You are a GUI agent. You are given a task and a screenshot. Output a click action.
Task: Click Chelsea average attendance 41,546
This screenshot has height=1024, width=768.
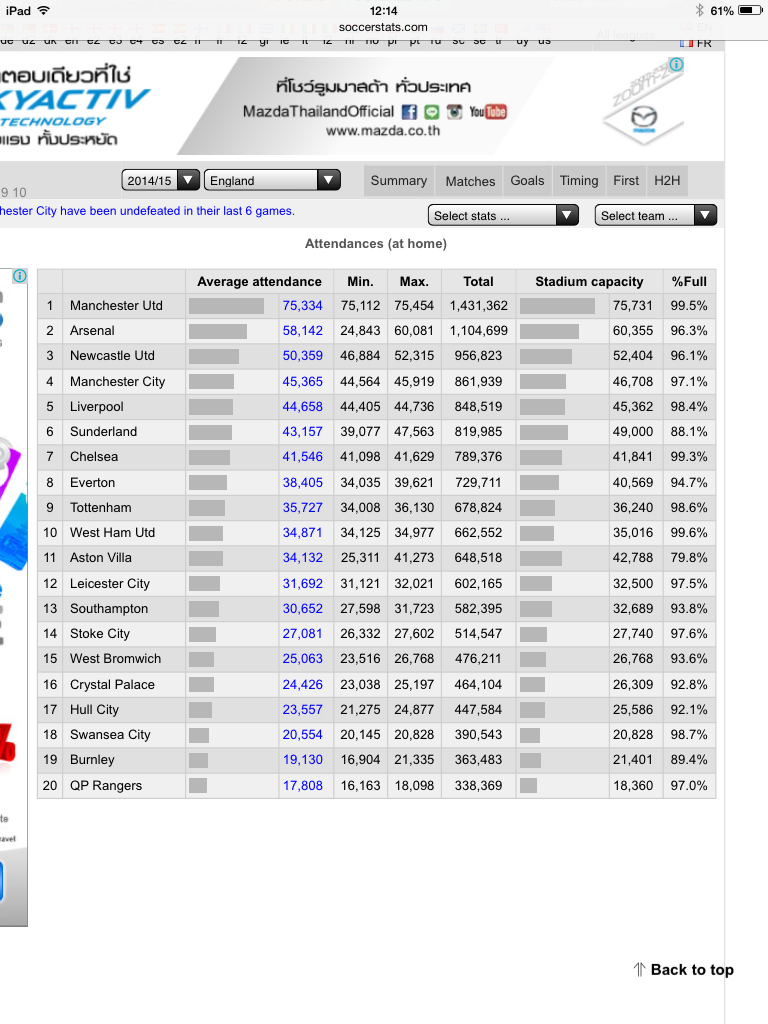tap(302, 456)
